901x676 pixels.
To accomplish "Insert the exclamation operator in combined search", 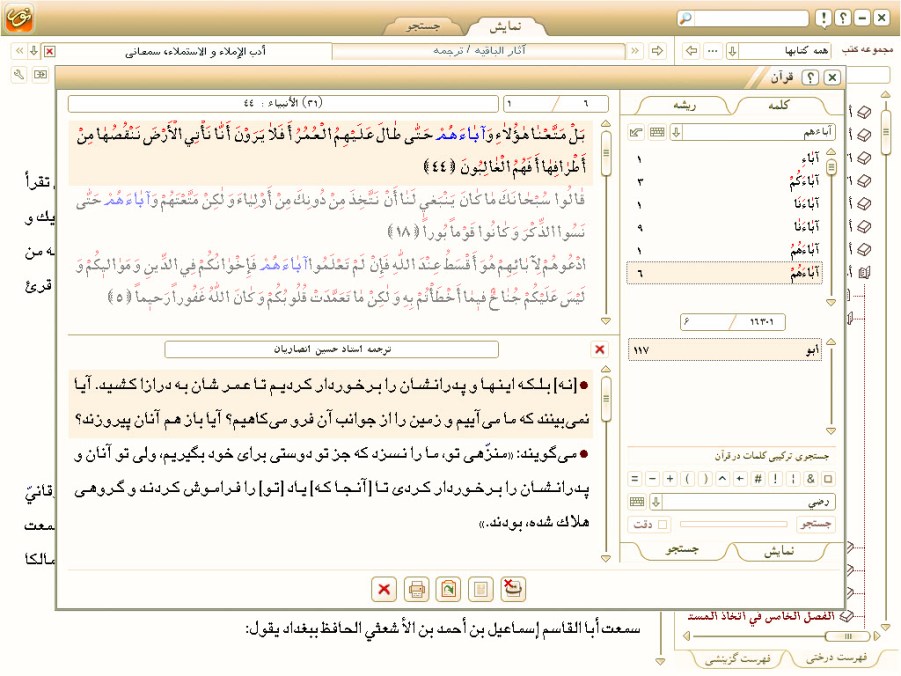I will (776, 478).
